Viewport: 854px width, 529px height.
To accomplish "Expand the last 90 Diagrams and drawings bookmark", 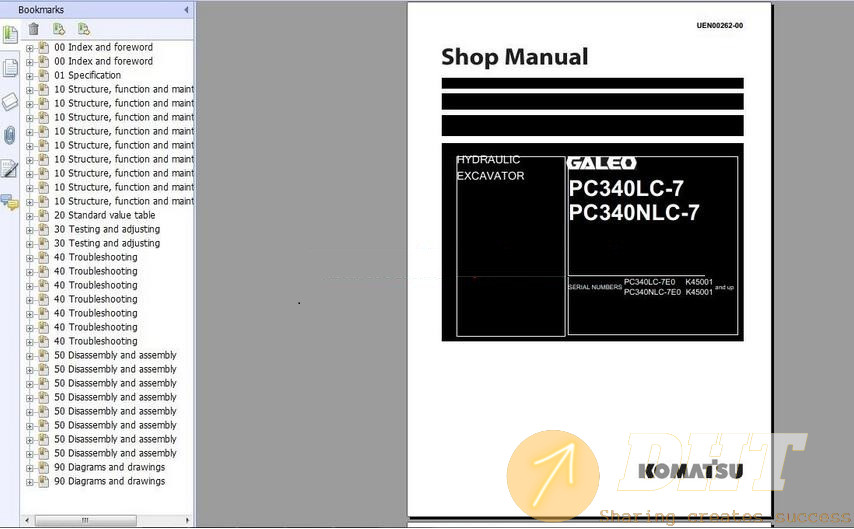I will (x=29, y=482).
